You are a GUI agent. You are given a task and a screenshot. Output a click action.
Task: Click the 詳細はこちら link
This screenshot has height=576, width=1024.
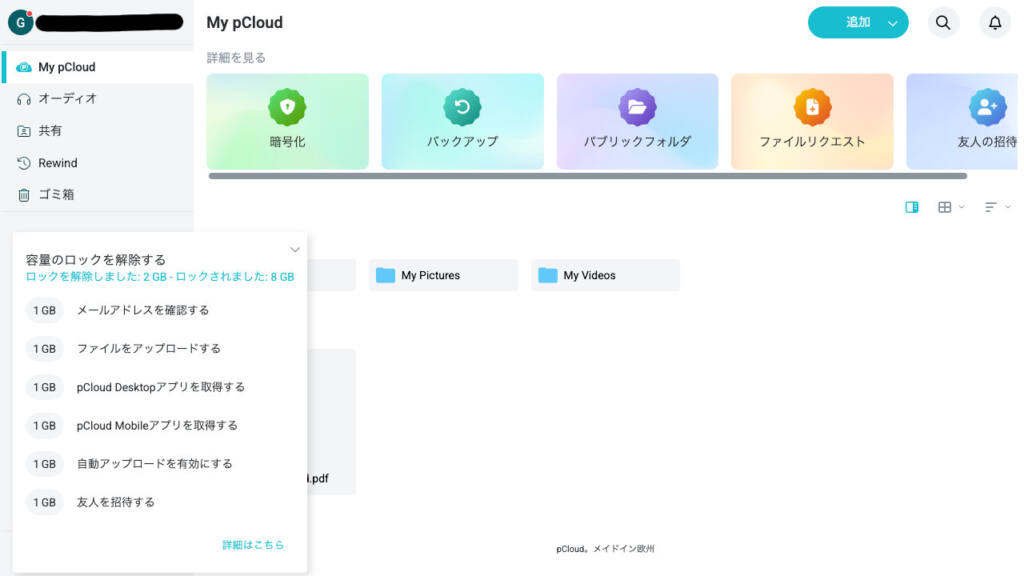(x=253, y=545)
